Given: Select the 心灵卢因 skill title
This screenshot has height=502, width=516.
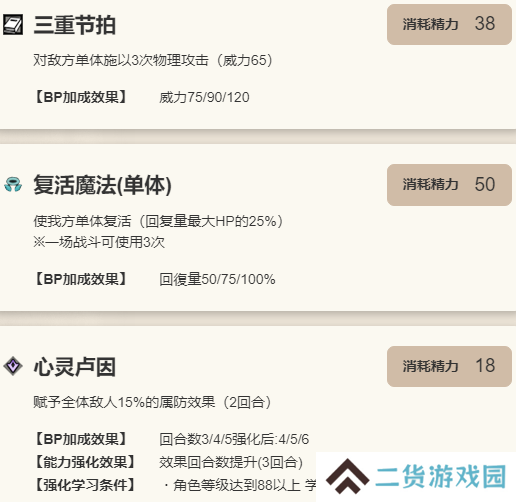Looking at the screenshot, I should [75, 367].
